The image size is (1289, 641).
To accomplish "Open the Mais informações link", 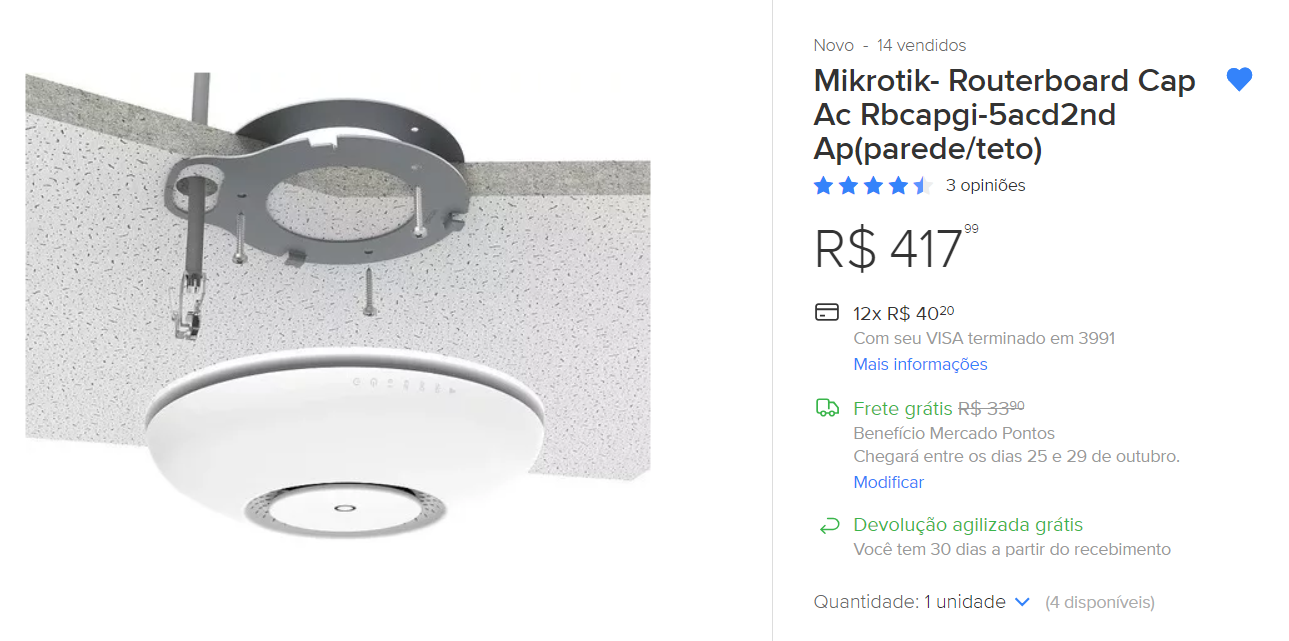I will tap(920, 364).
